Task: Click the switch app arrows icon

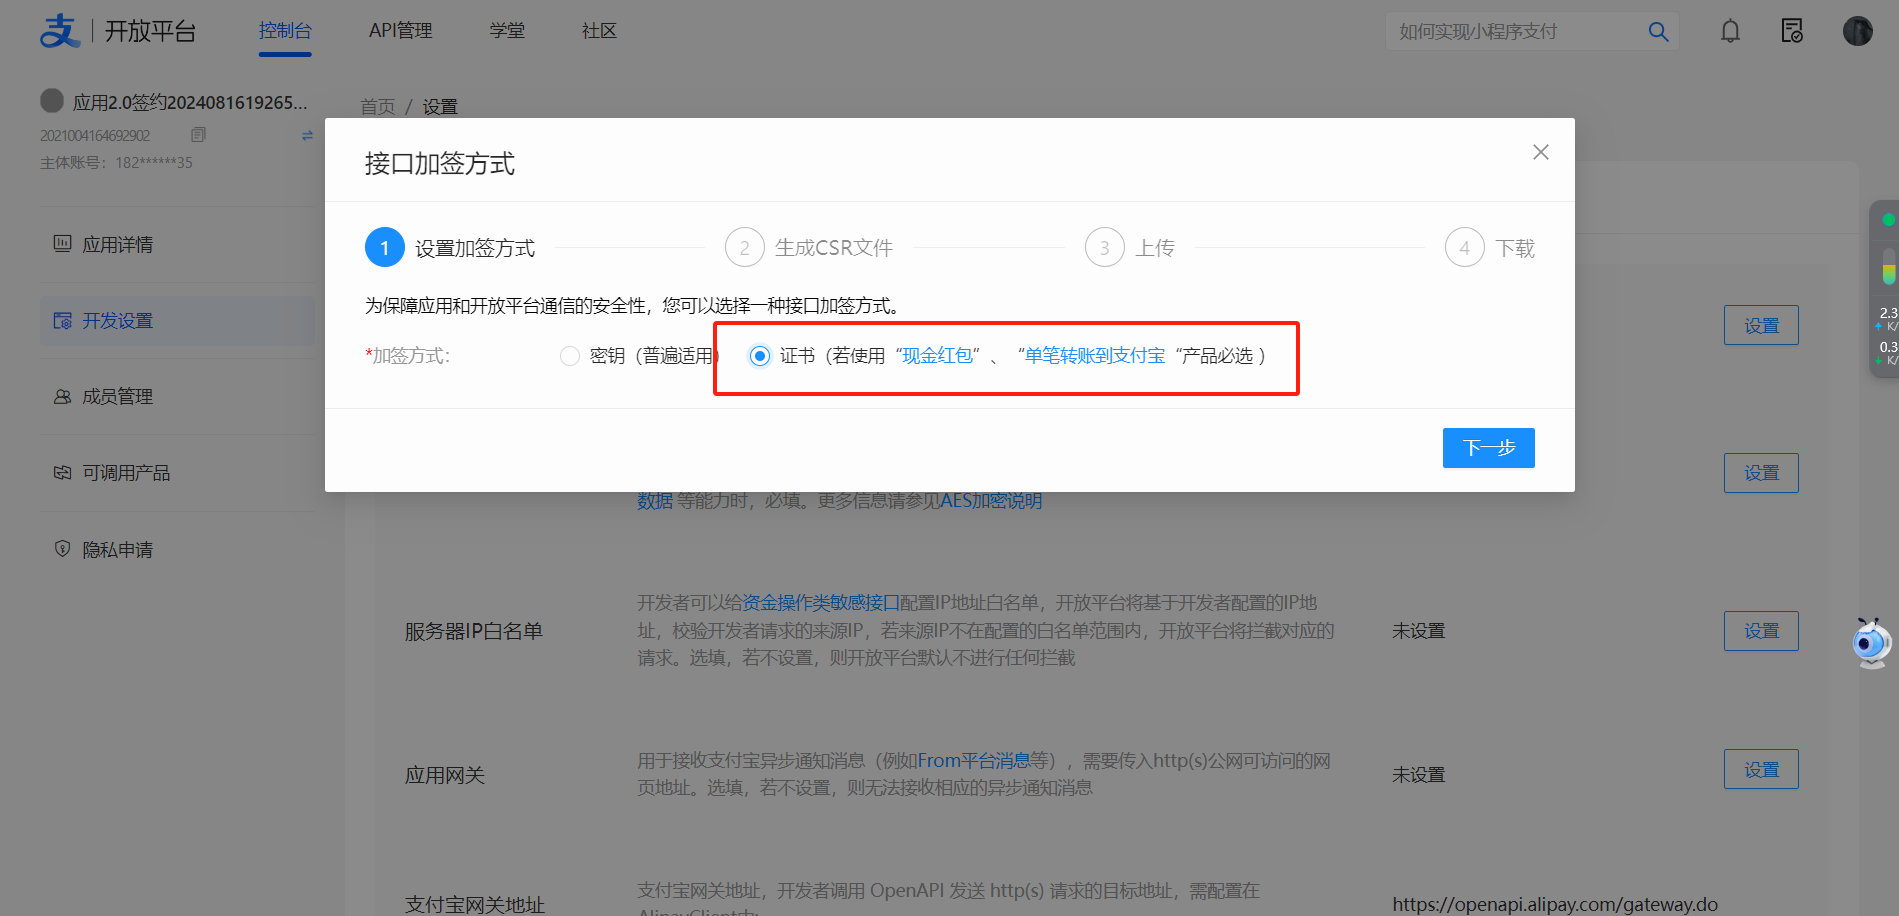Action: click(307, 135)
